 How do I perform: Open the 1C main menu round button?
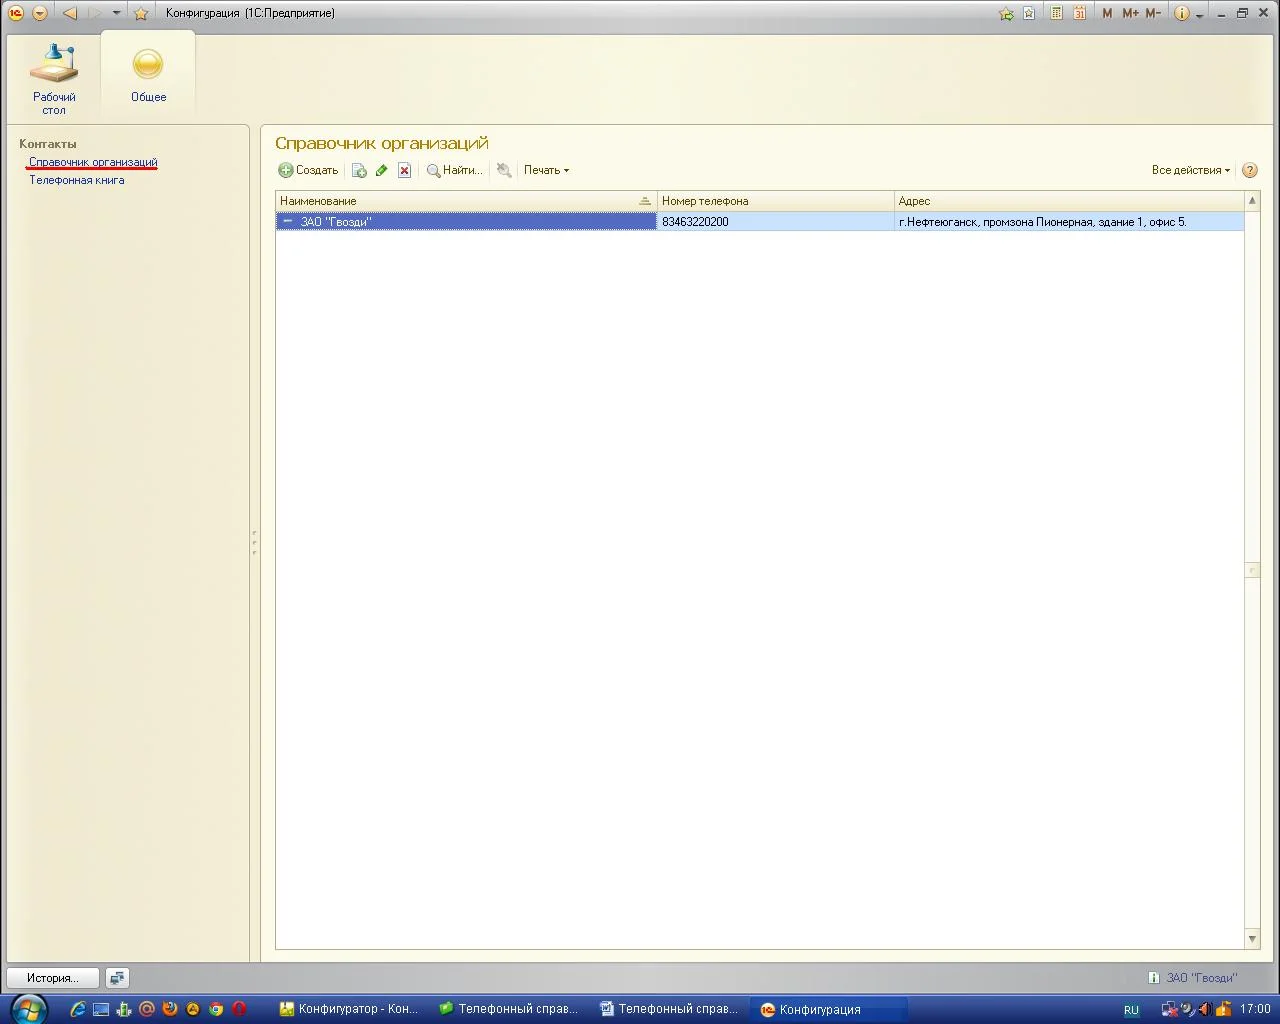tap(16, 13)
